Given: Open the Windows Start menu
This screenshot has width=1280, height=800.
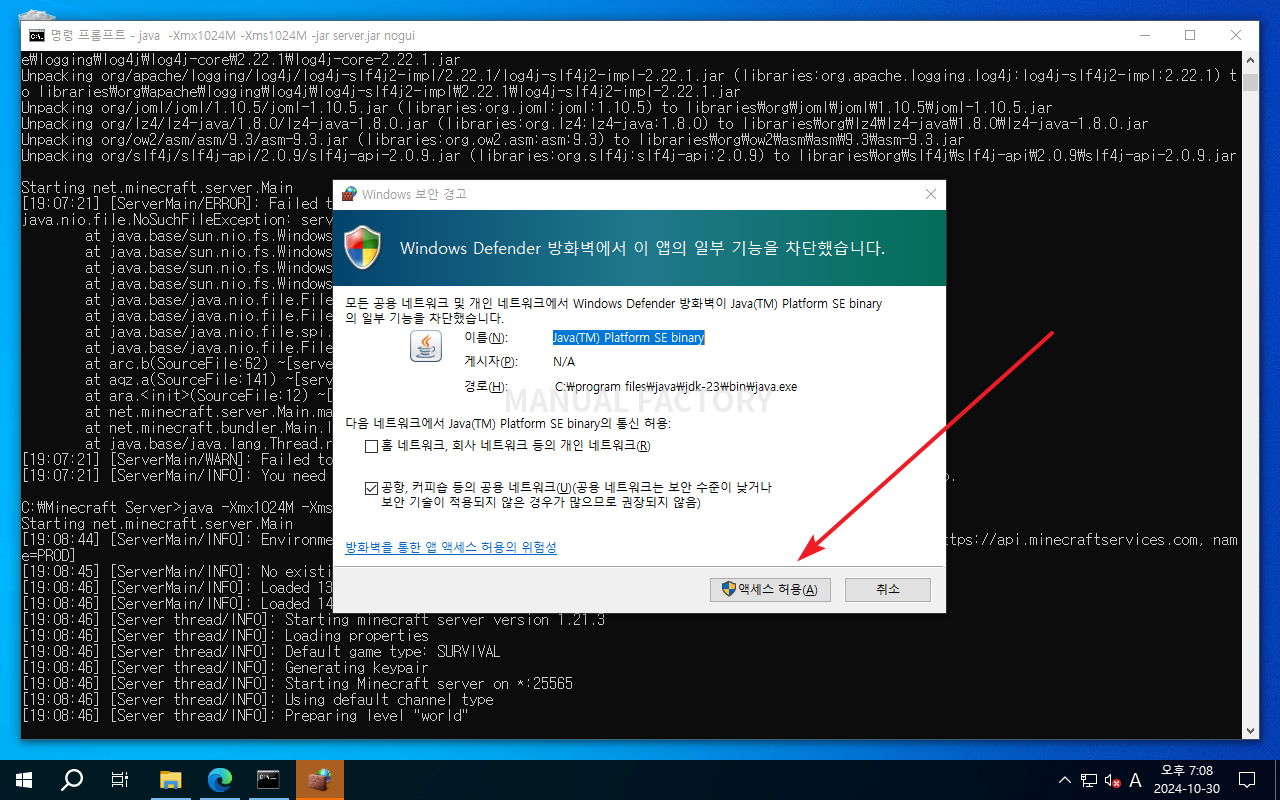Looking at the screenshot, I should pos(24,780).
